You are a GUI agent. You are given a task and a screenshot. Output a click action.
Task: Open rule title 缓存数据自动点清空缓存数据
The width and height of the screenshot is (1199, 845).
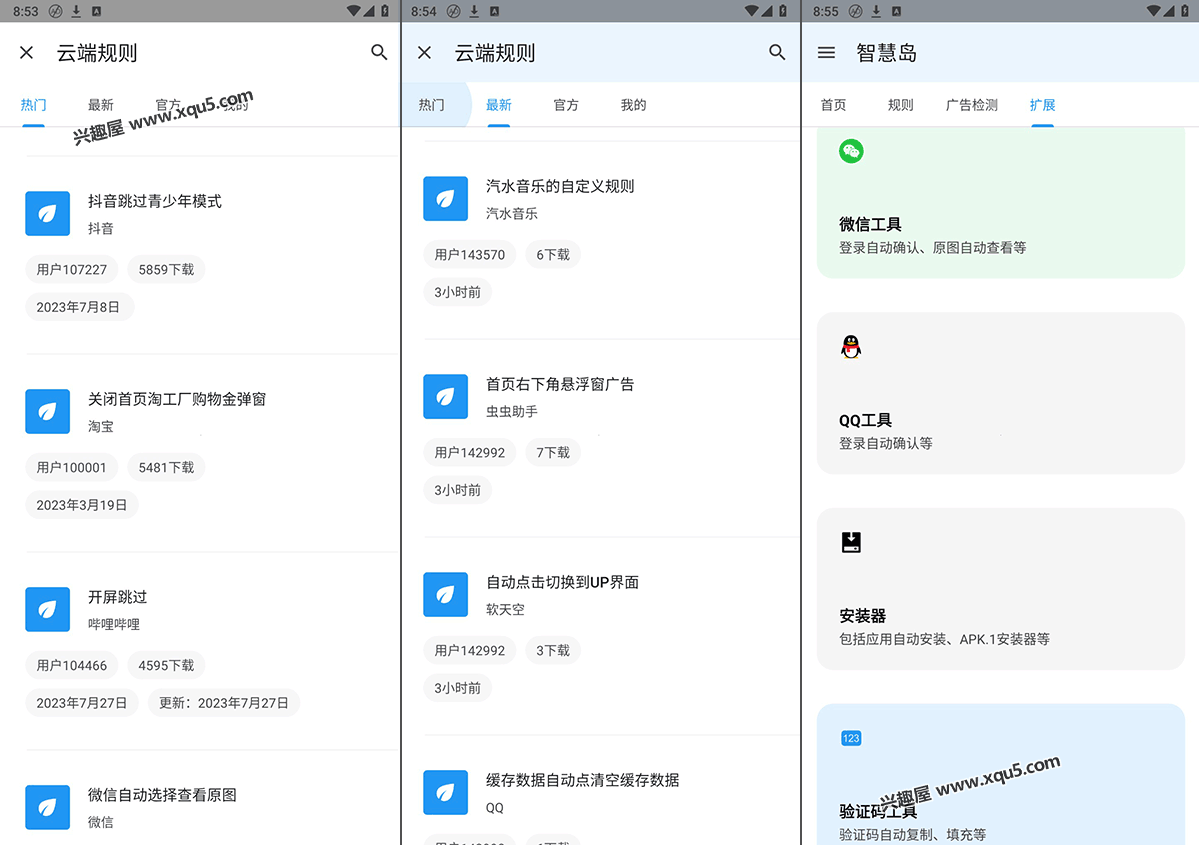[x=583, y=780]
